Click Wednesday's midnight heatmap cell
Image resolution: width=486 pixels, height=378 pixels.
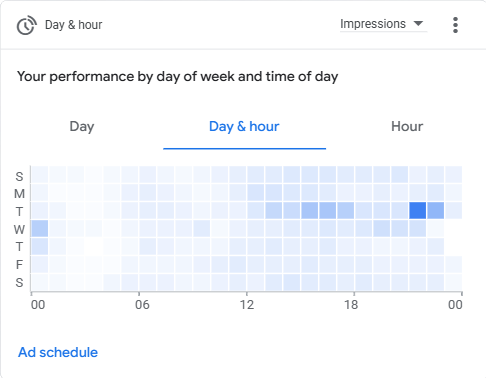(x=40, y=229)
